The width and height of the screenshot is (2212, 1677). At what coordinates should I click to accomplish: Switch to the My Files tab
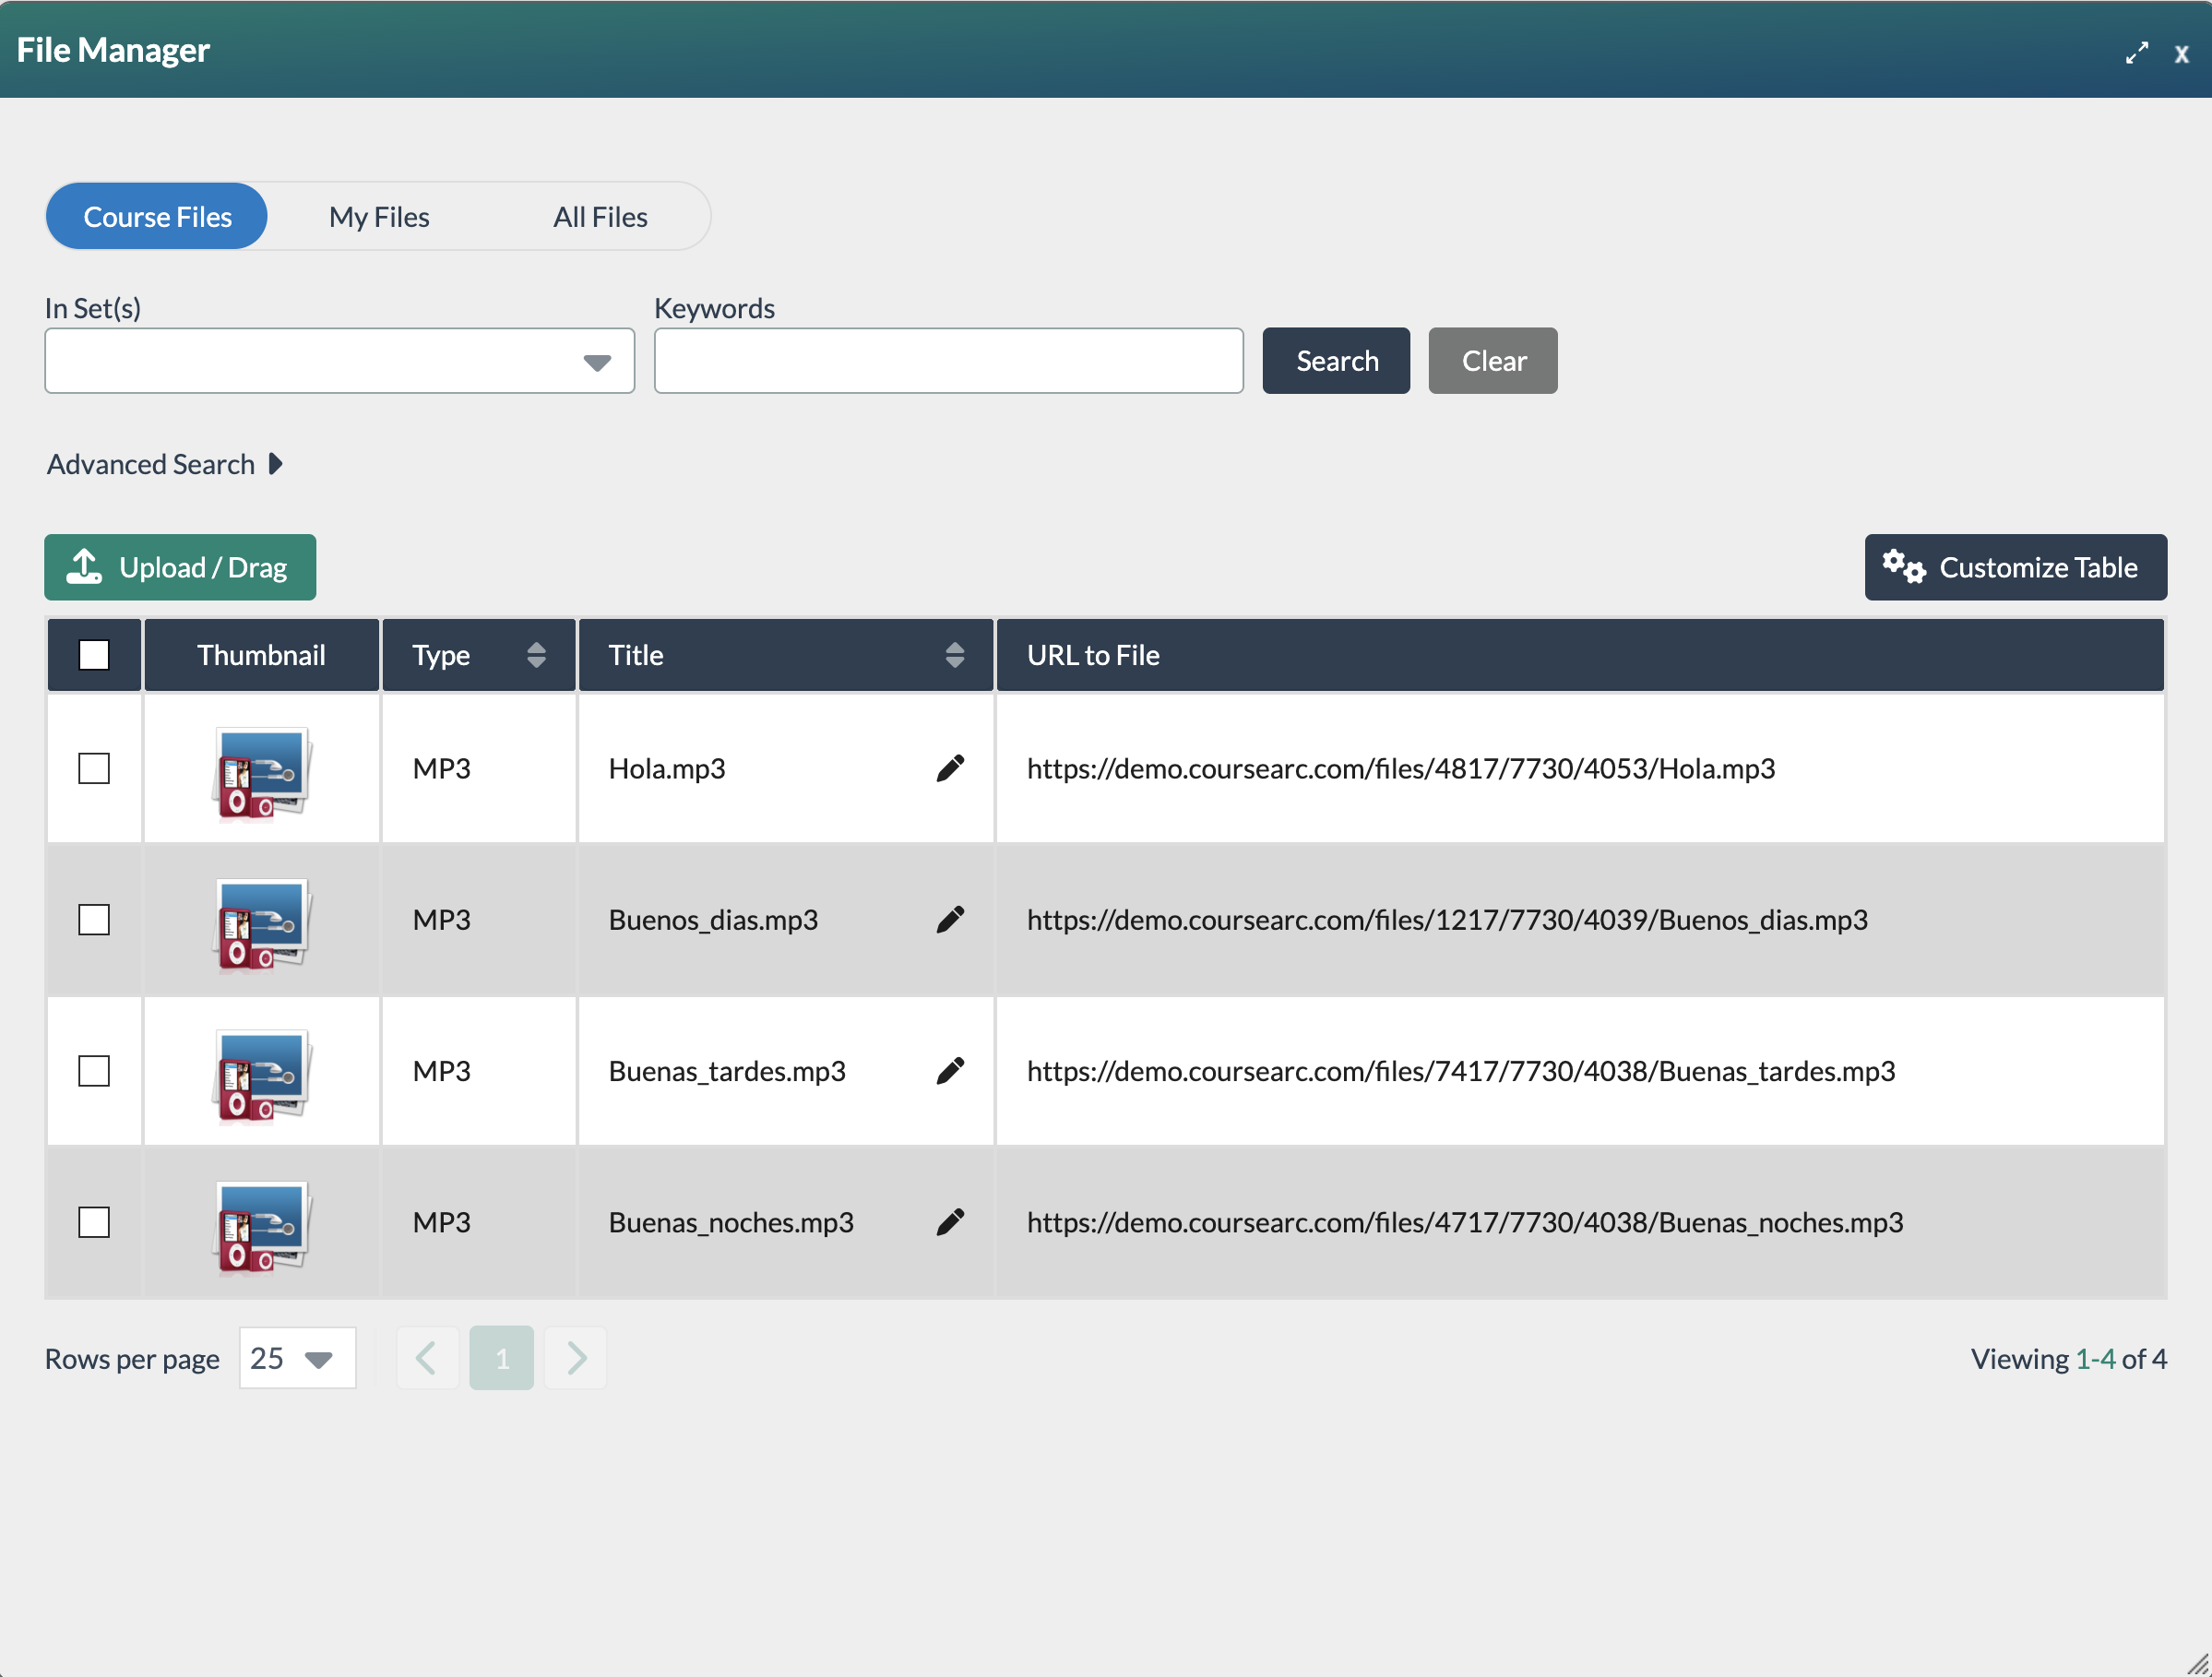[379, 217]
